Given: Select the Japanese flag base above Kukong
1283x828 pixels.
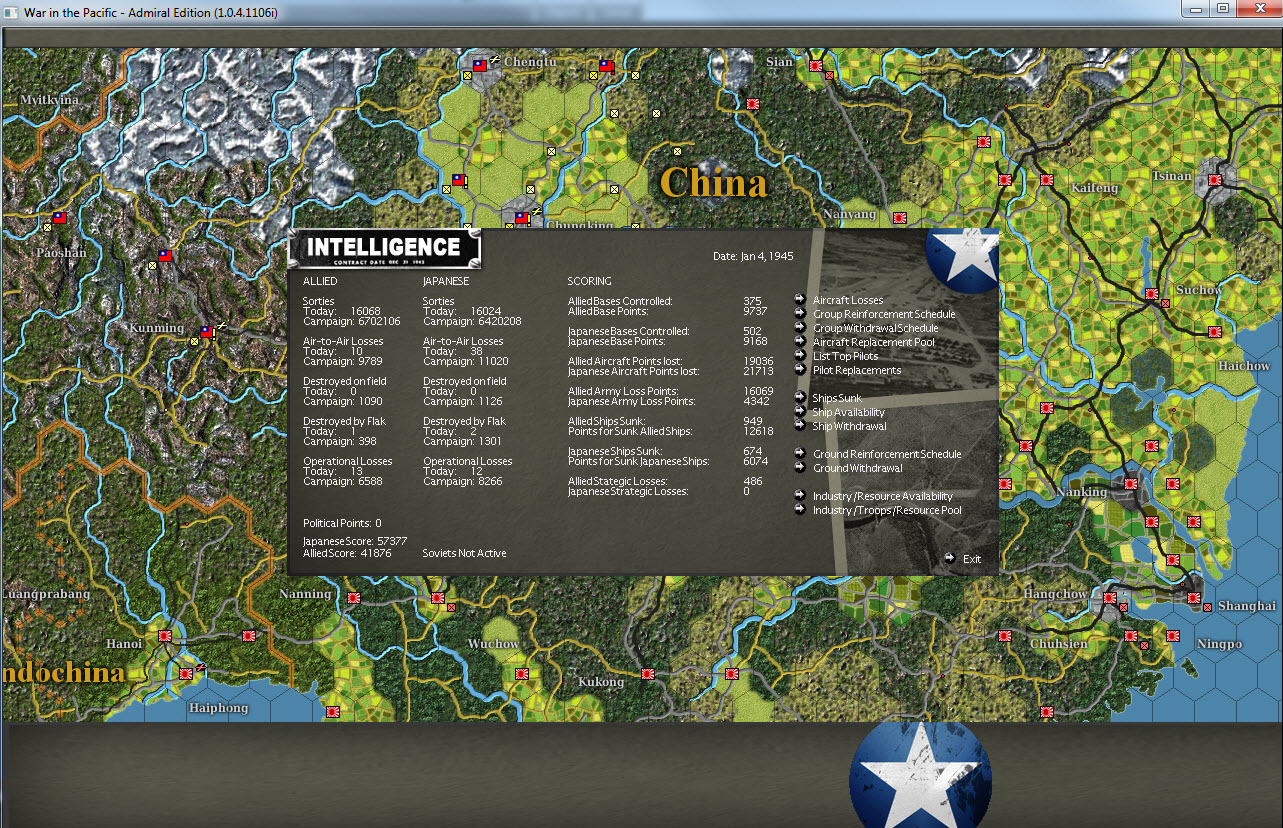Looking at the screenshot, I should coord(647,673).
